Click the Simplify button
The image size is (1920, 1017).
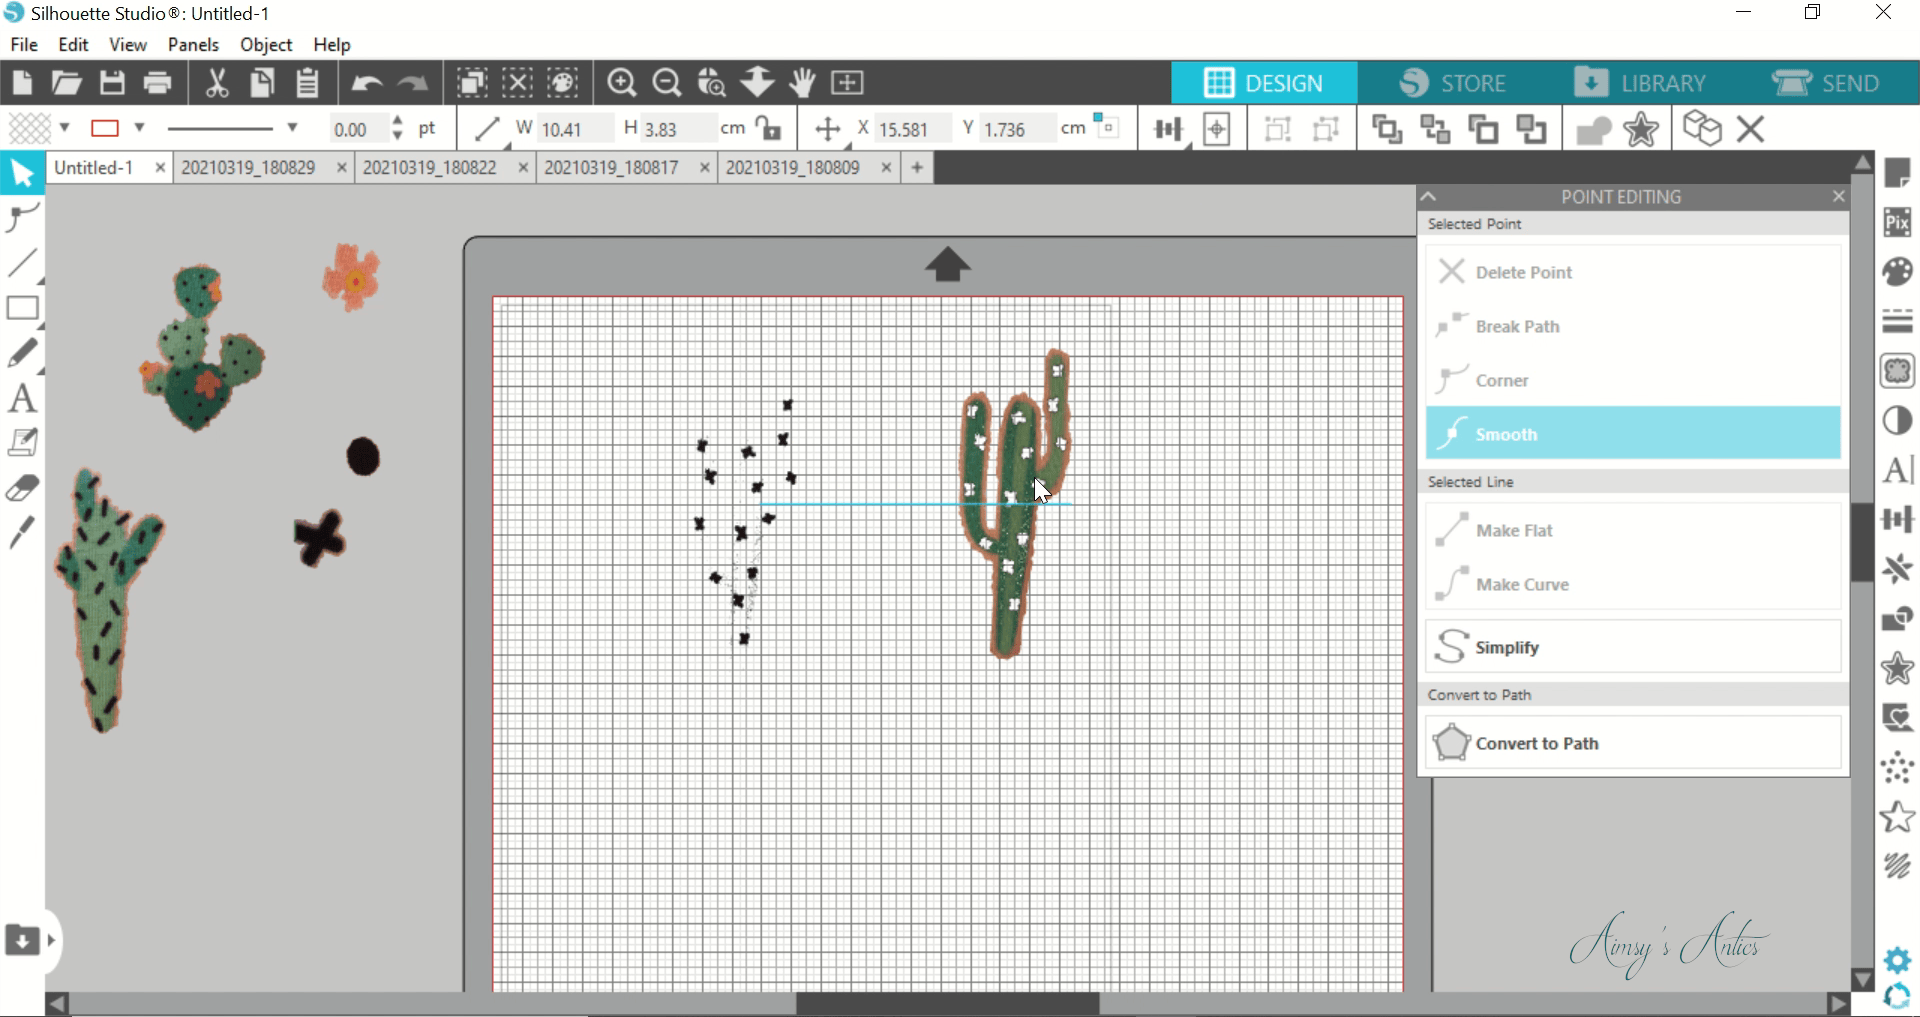click(x=1633, y=647)
